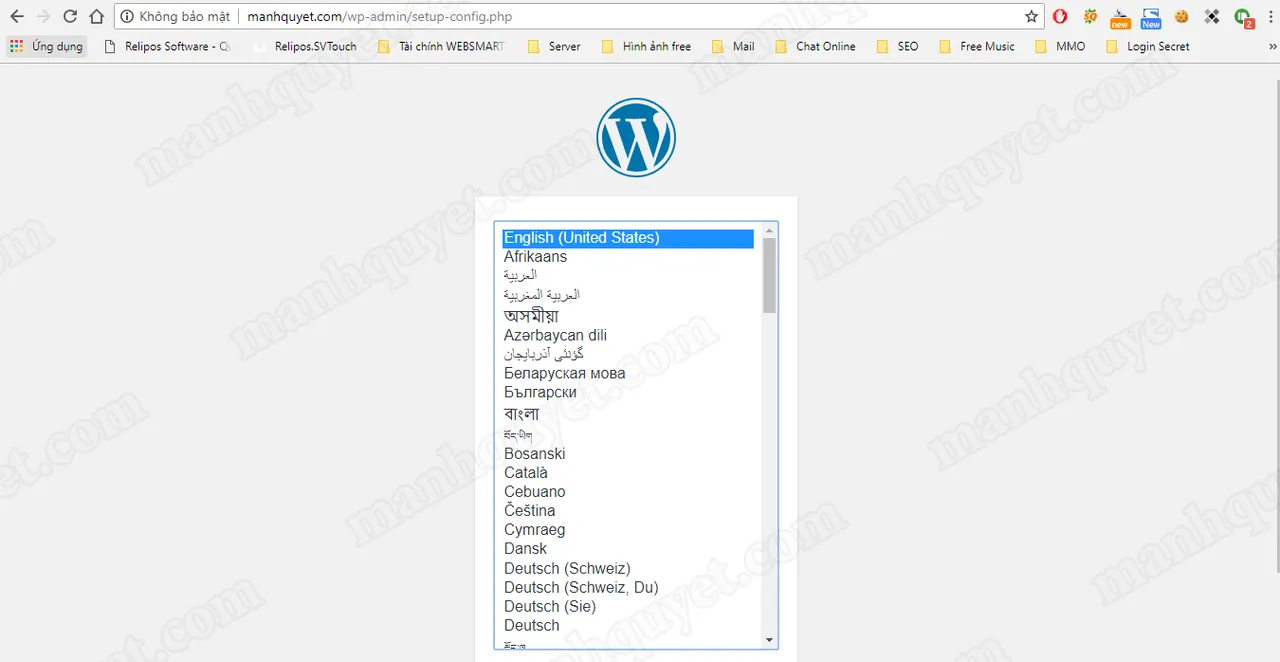Select 'Català' language
This screenshot has width=1280, height=662.
628,473
